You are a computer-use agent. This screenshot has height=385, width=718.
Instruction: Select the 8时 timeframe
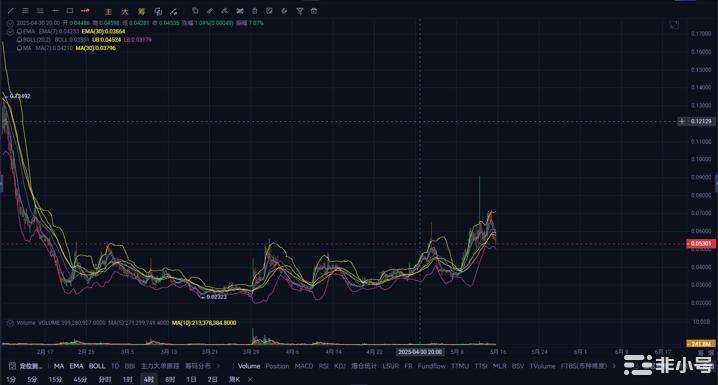(x=170, y=380)
